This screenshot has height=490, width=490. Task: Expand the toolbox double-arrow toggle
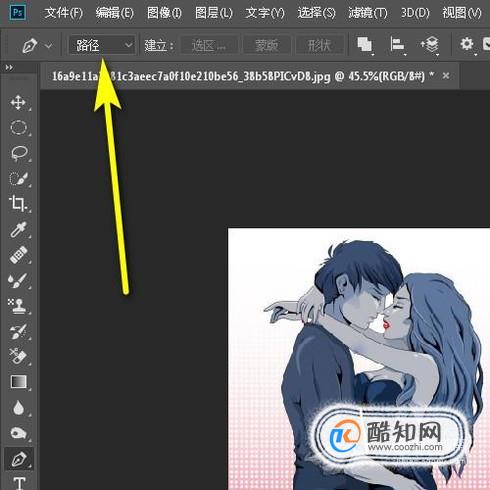pos(9,68)
